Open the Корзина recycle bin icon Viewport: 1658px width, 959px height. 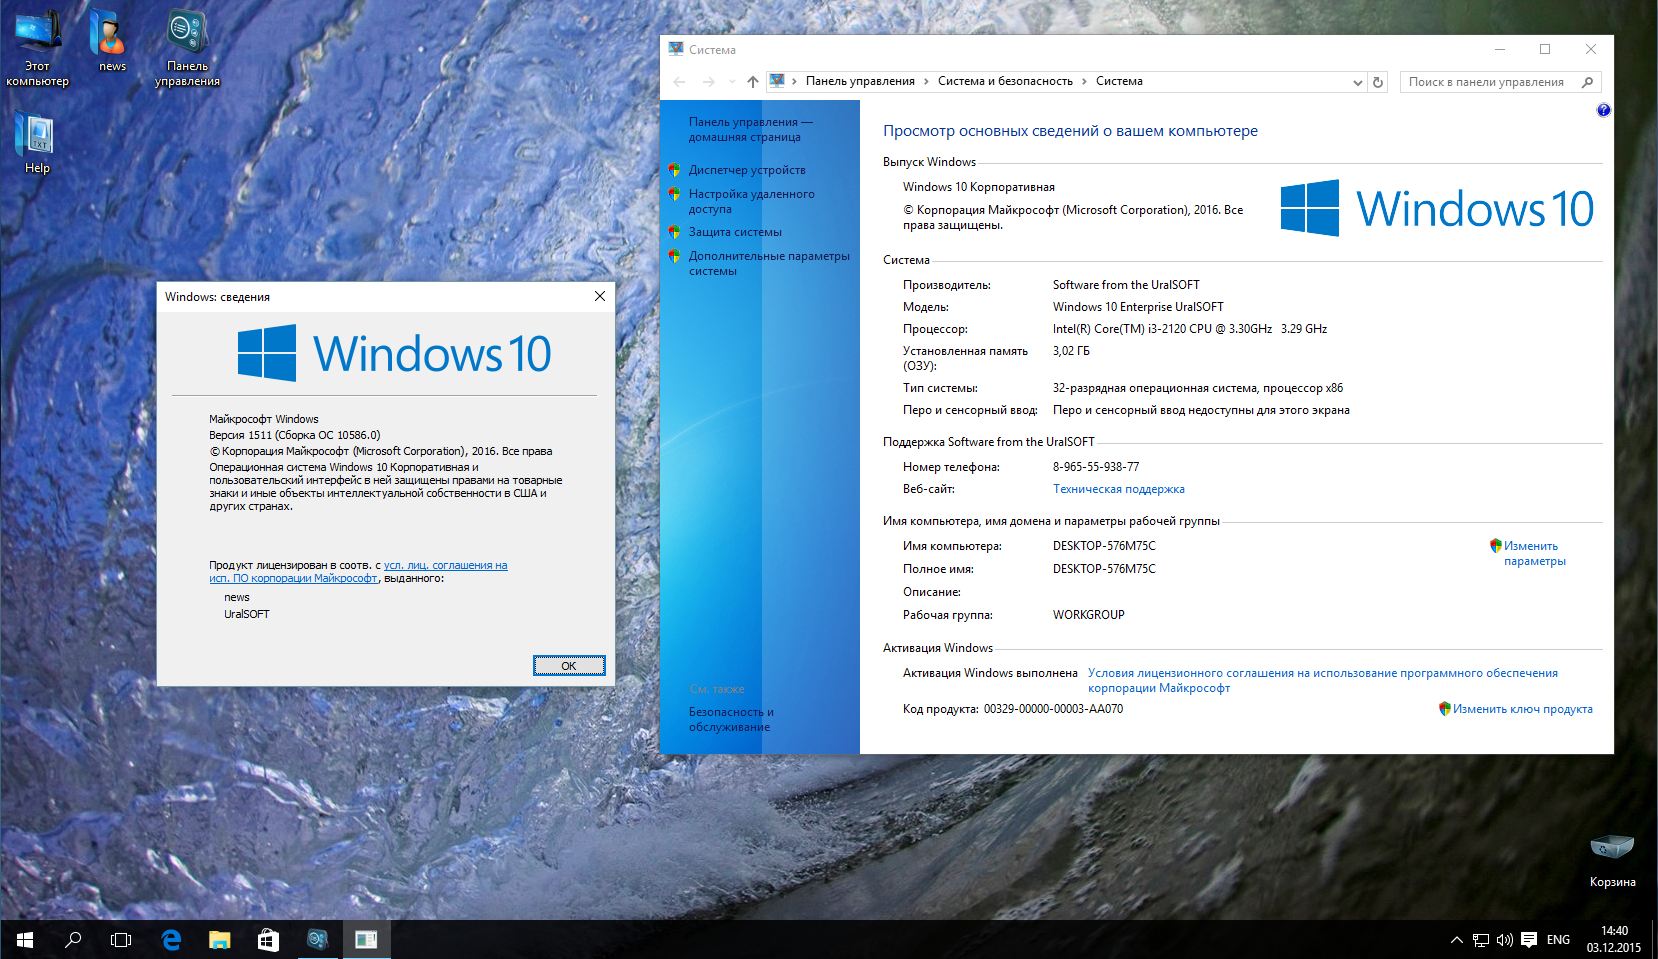point(1612,860)
